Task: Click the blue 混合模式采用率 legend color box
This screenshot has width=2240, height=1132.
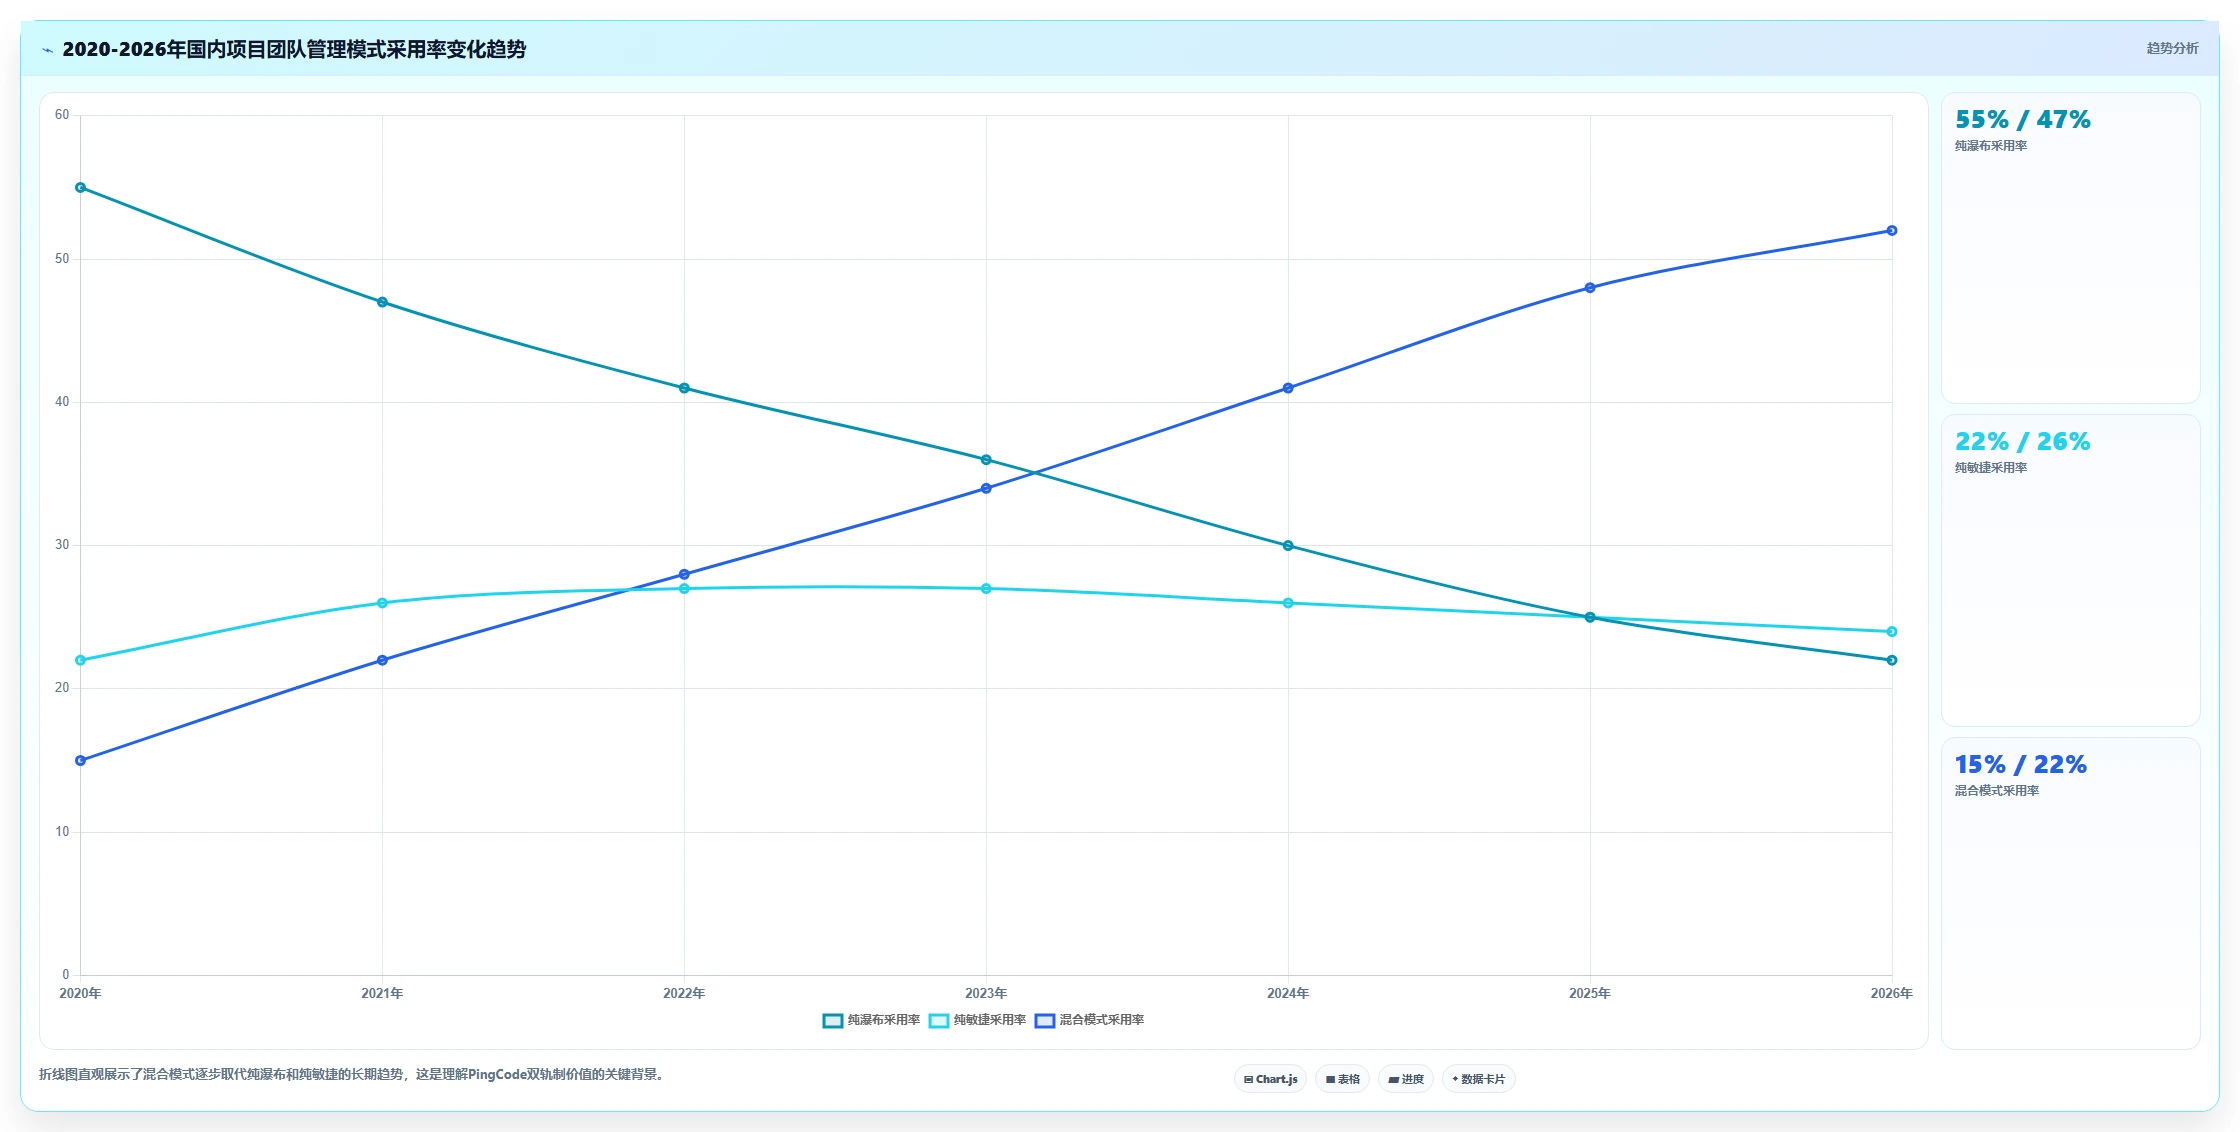Action: tap(1044, 1020)
